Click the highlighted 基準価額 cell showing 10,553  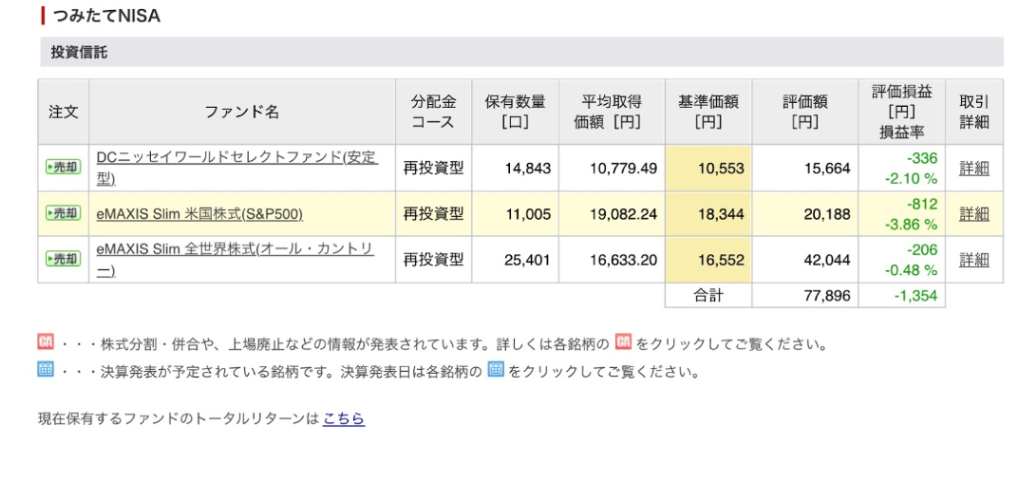pyautogui.click(x=707, y=168)
